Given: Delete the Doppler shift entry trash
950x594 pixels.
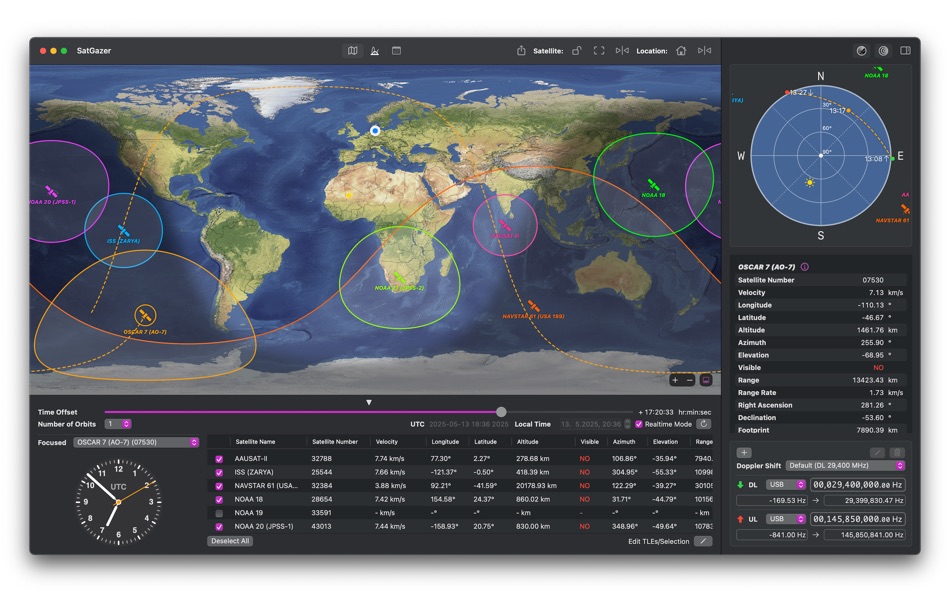Looking at the screenshot, I should (897, 453).
